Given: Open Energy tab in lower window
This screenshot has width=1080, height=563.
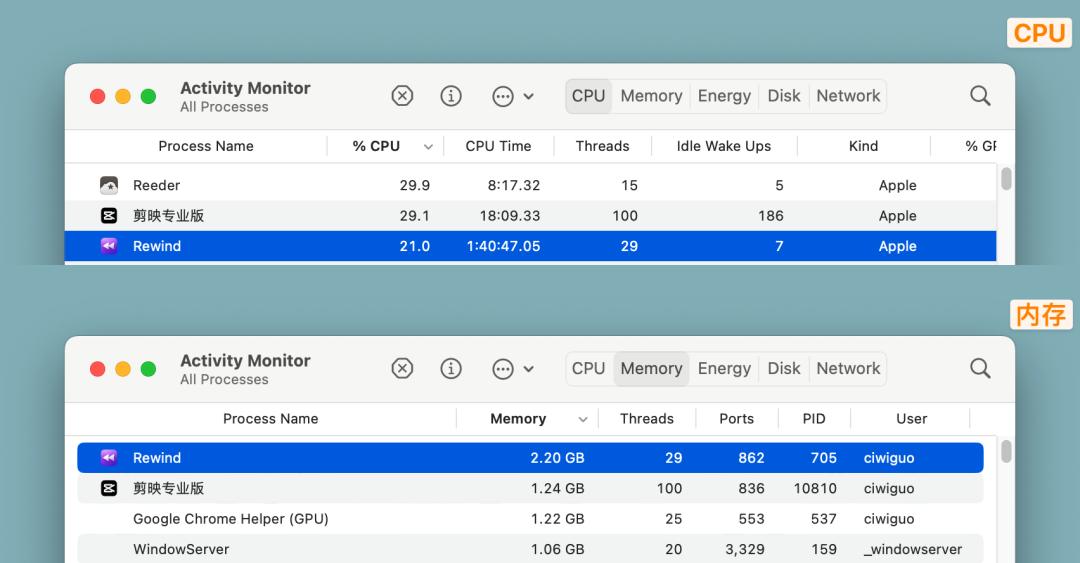Looking at the screenshot, I should click(x=724, y=369).
